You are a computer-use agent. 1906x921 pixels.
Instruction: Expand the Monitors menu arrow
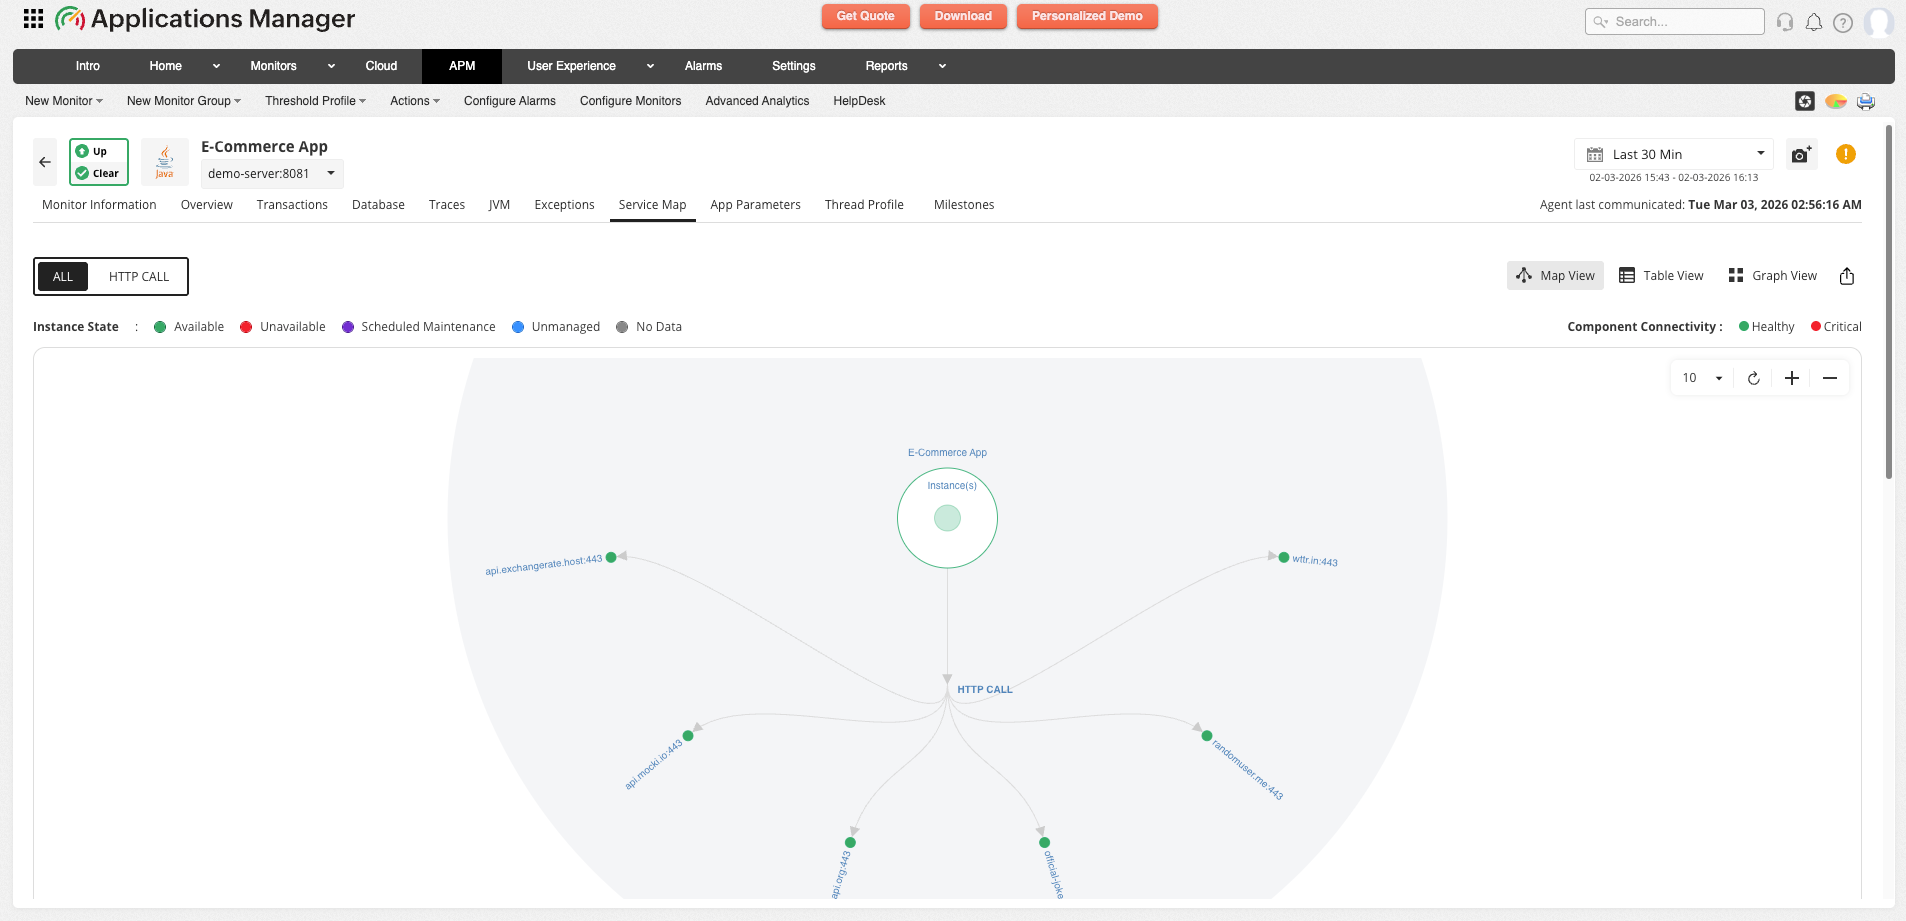pos(331,66)
